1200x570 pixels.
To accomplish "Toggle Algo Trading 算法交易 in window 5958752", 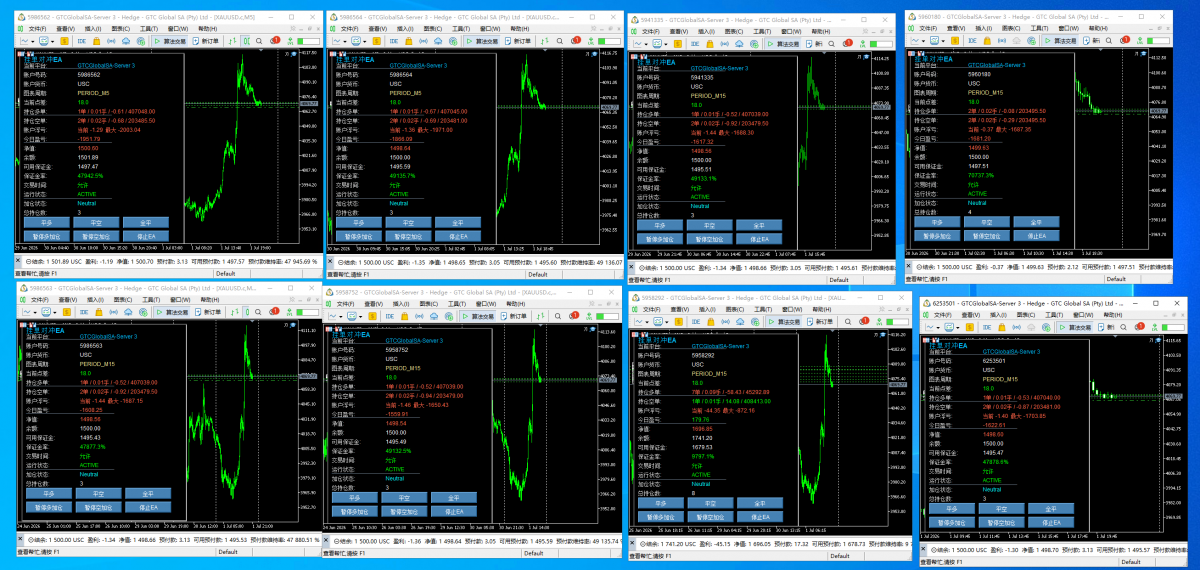I will coord(478,316).
